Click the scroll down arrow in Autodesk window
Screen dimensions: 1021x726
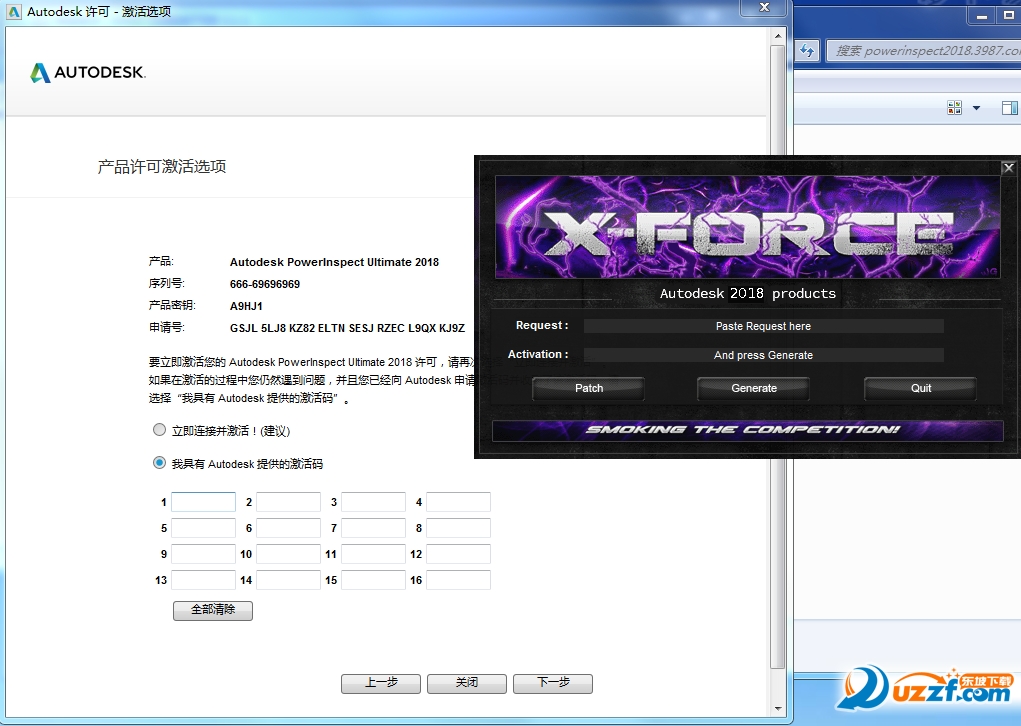[777, 708]
